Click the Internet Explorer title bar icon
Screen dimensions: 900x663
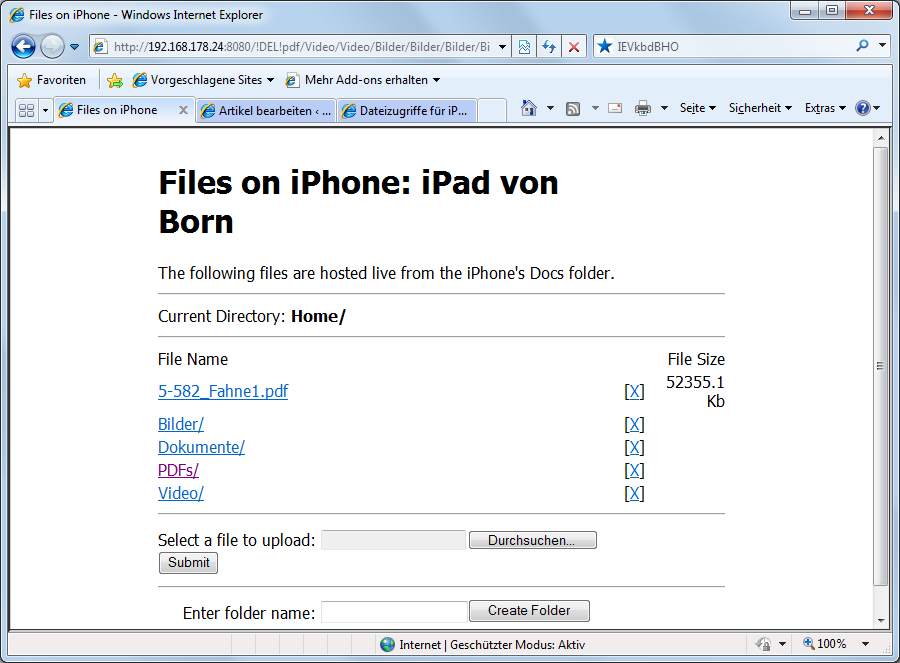pyautogui.click(x=17, y=15)
